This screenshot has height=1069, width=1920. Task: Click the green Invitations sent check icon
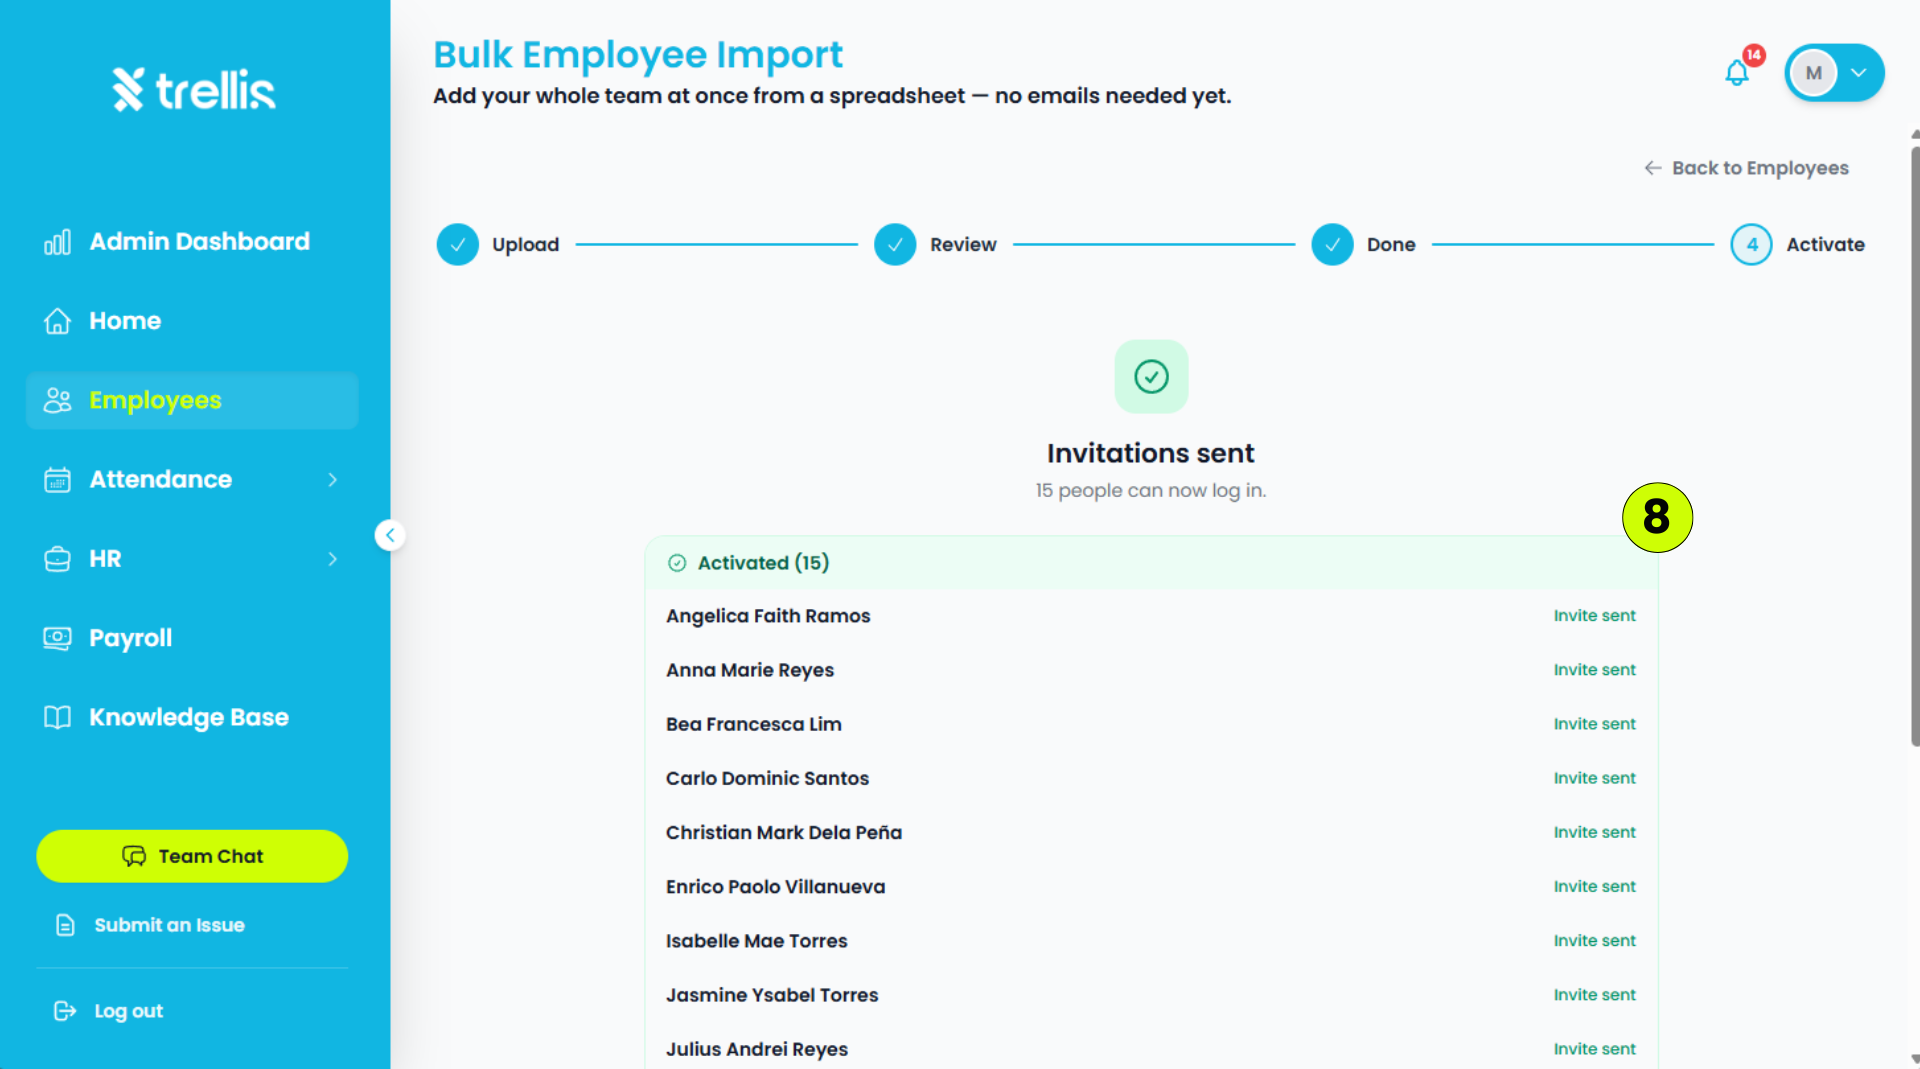tap(1151, 377)
